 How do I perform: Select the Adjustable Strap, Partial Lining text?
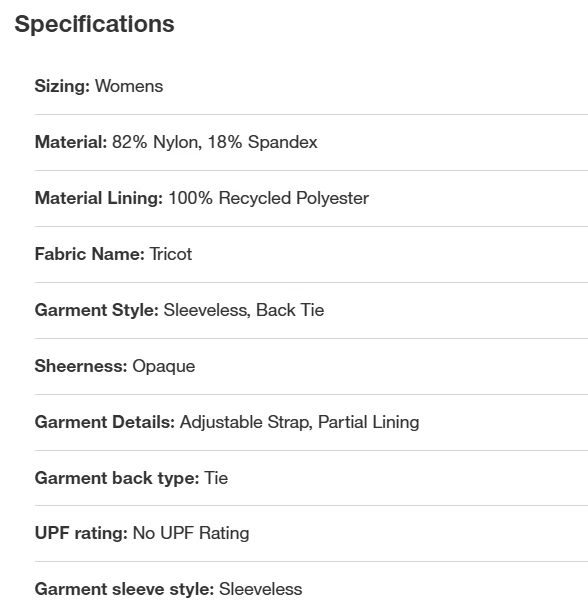click(299, 422)
